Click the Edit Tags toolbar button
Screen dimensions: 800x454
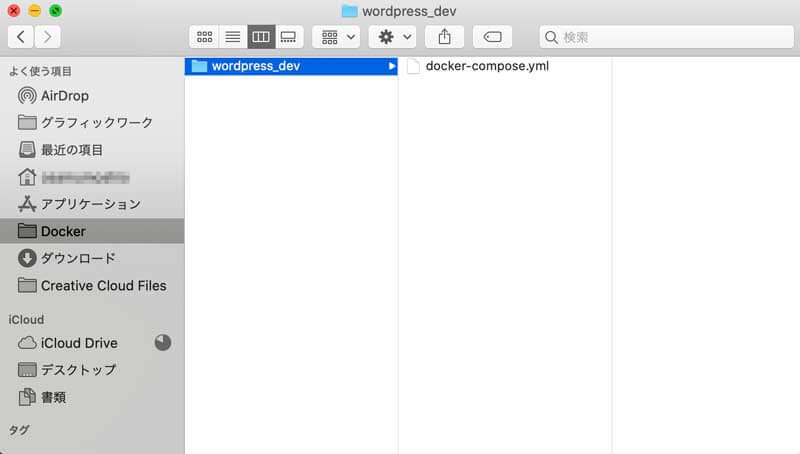[492, 37]
